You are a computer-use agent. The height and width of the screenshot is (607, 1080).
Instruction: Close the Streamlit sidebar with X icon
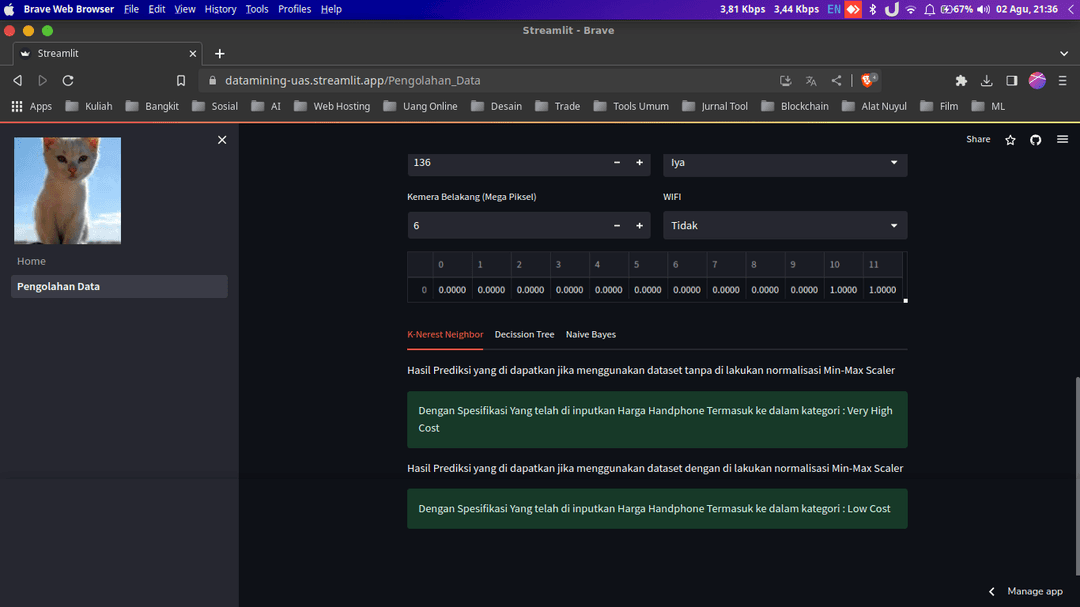(222, 140)
